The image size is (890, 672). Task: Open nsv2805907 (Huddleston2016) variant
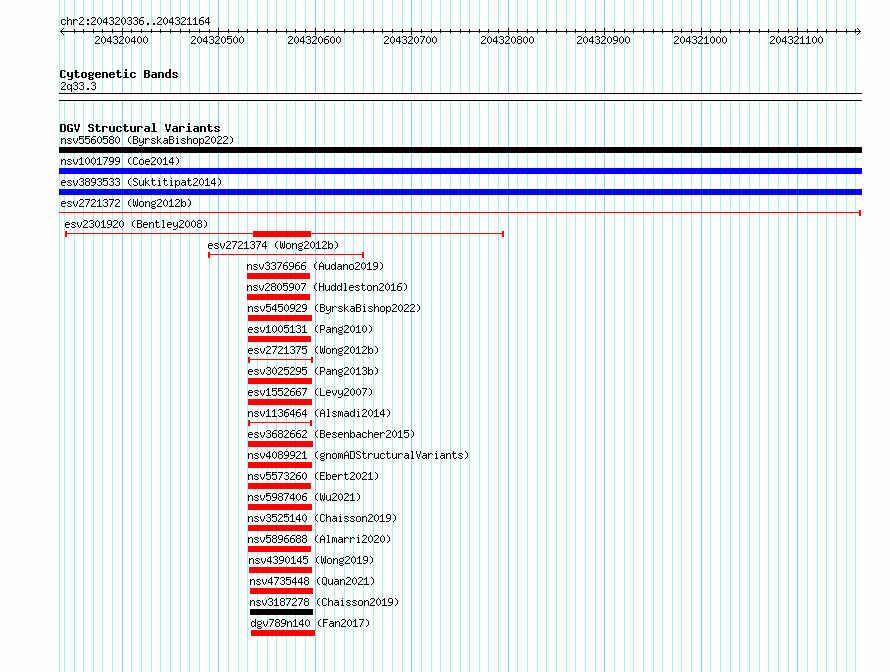pos(327,287)
